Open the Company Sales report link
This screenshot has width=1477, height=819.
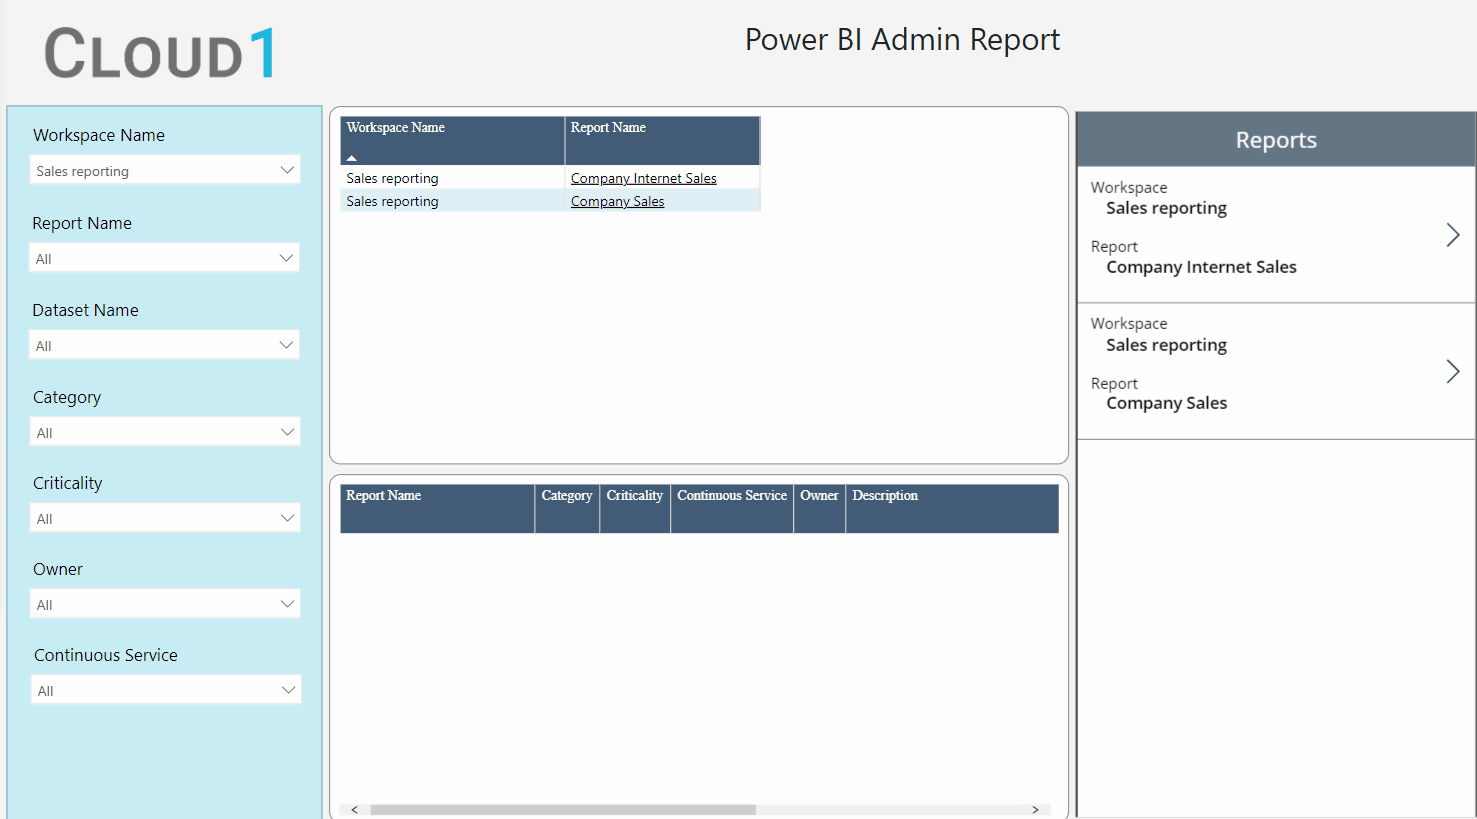pos(617,201)
